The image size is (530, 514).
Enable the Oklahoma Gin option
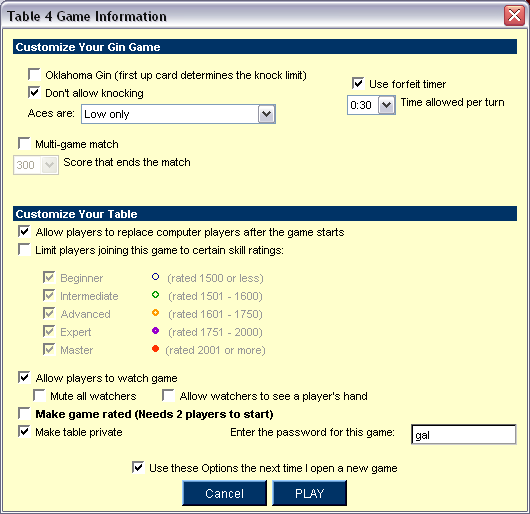point(34,74)
